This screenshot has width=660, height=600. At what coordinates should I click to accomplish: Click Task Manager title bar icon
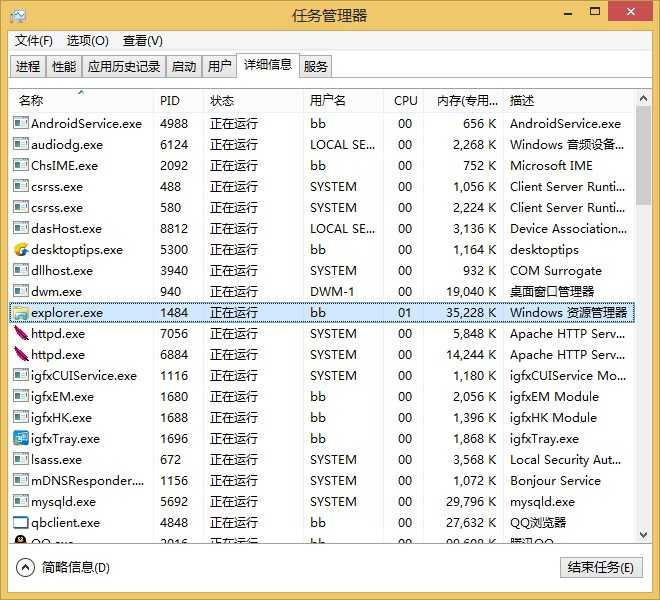[18, 15]
